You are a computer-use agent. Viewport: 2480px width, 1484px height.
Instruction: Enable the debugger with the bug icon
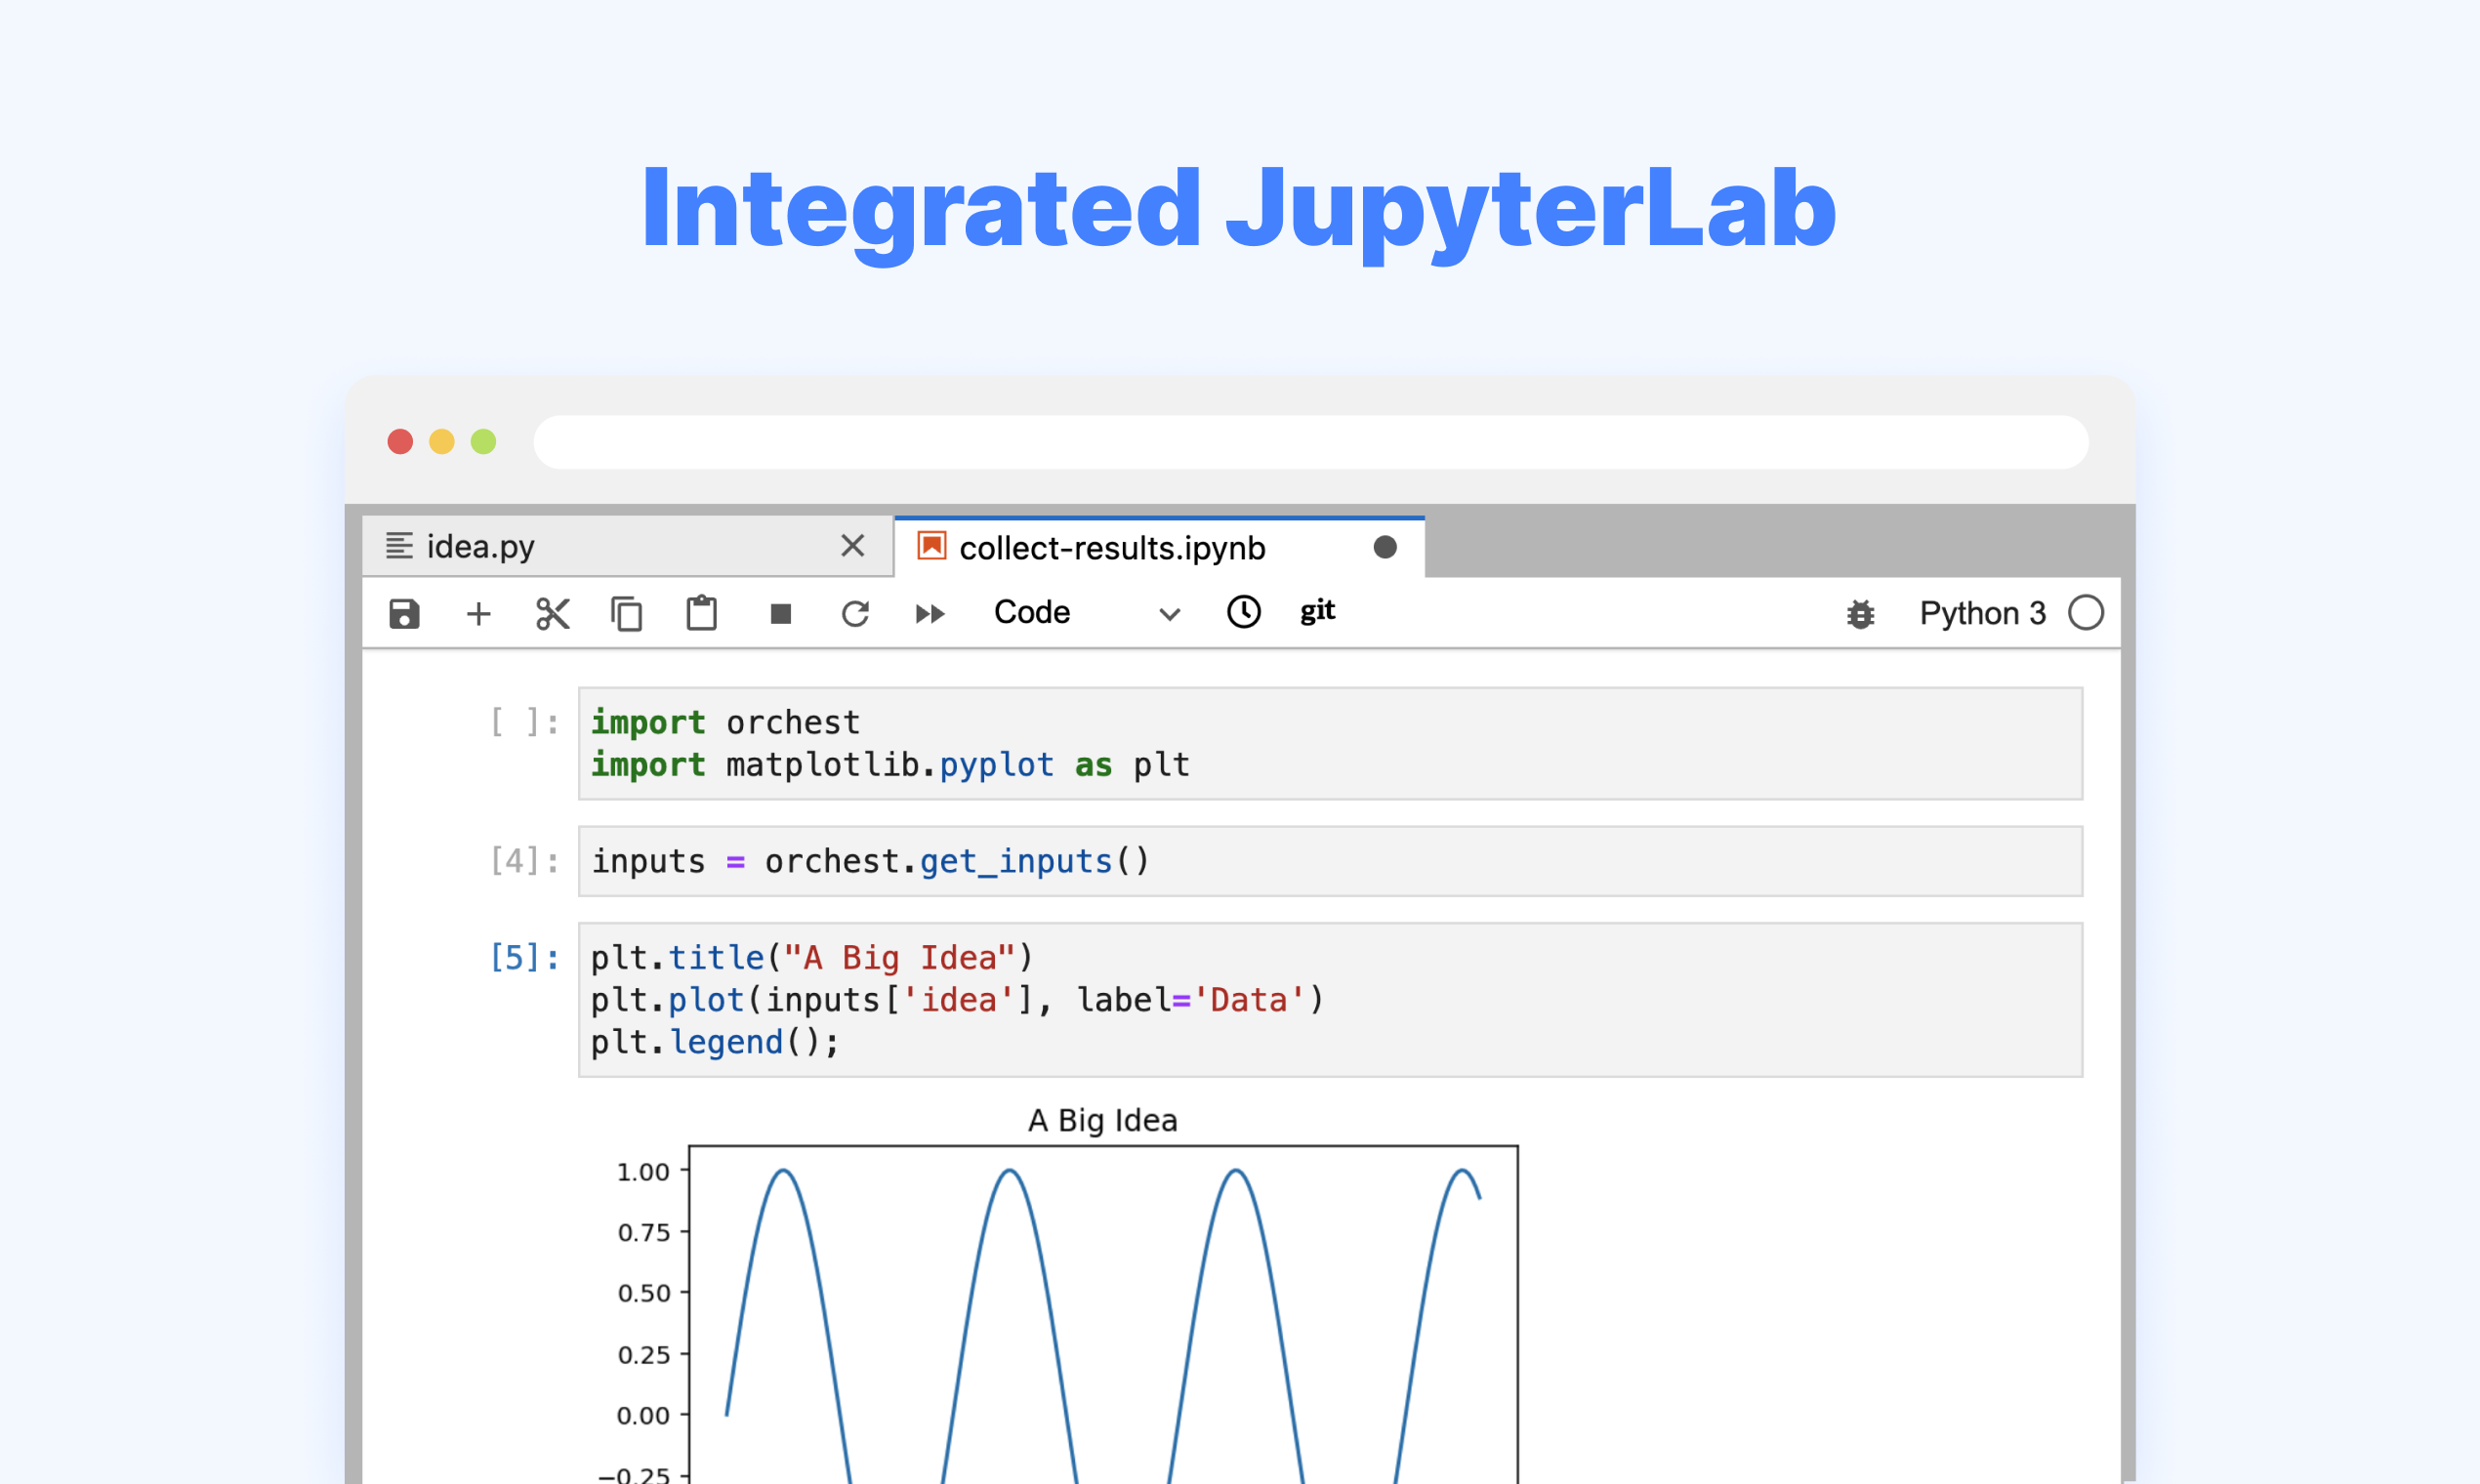(x=1861, y=613)
